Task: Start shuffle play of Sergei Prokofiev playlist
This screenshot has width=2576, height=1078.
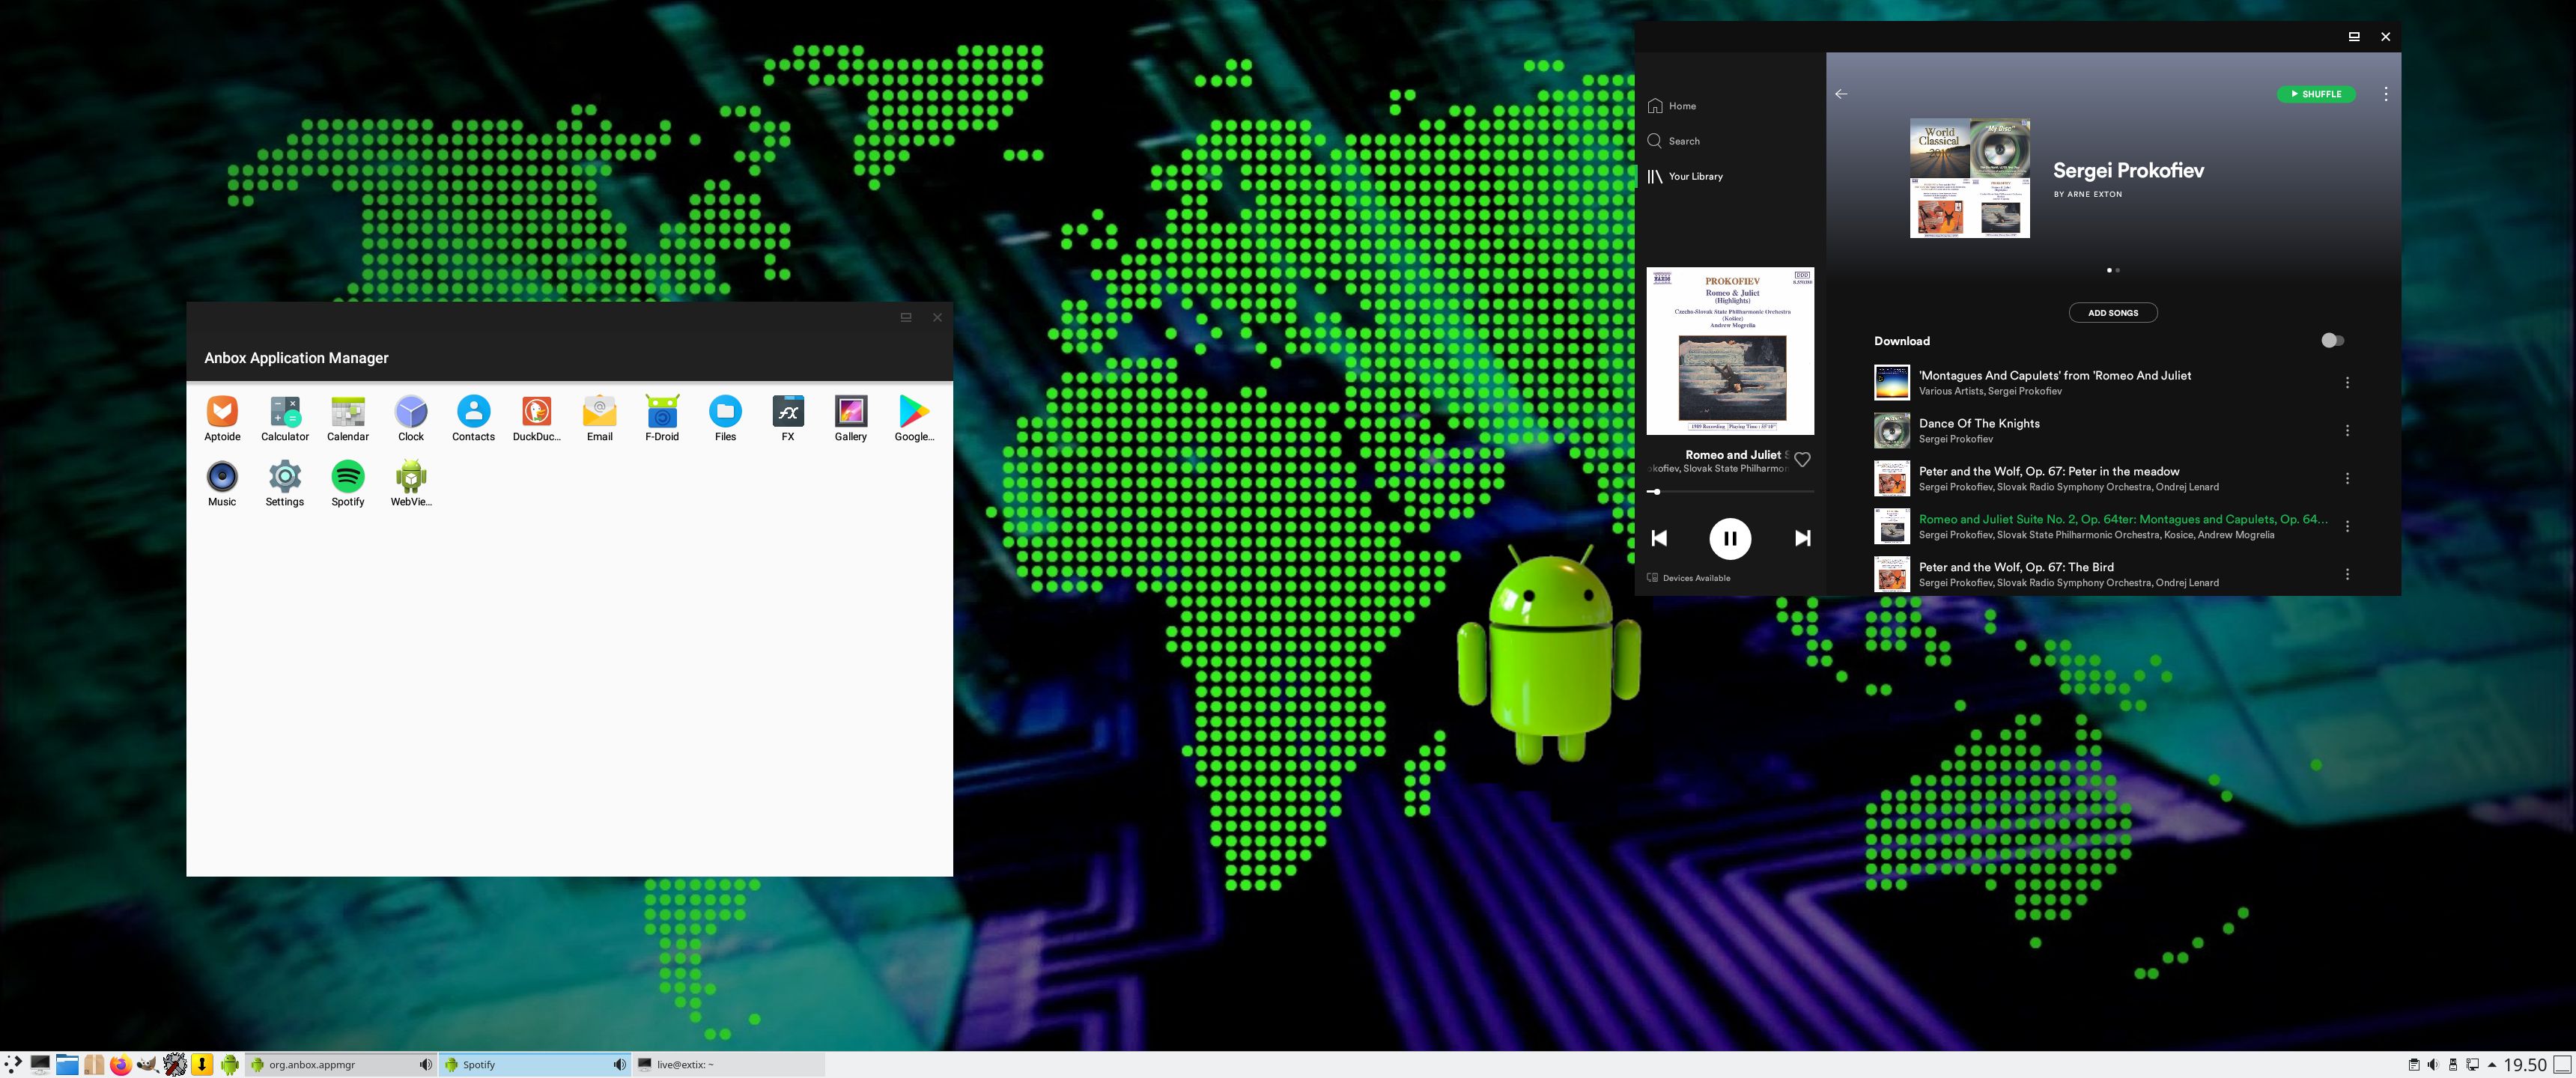Action: (2316, 94)
